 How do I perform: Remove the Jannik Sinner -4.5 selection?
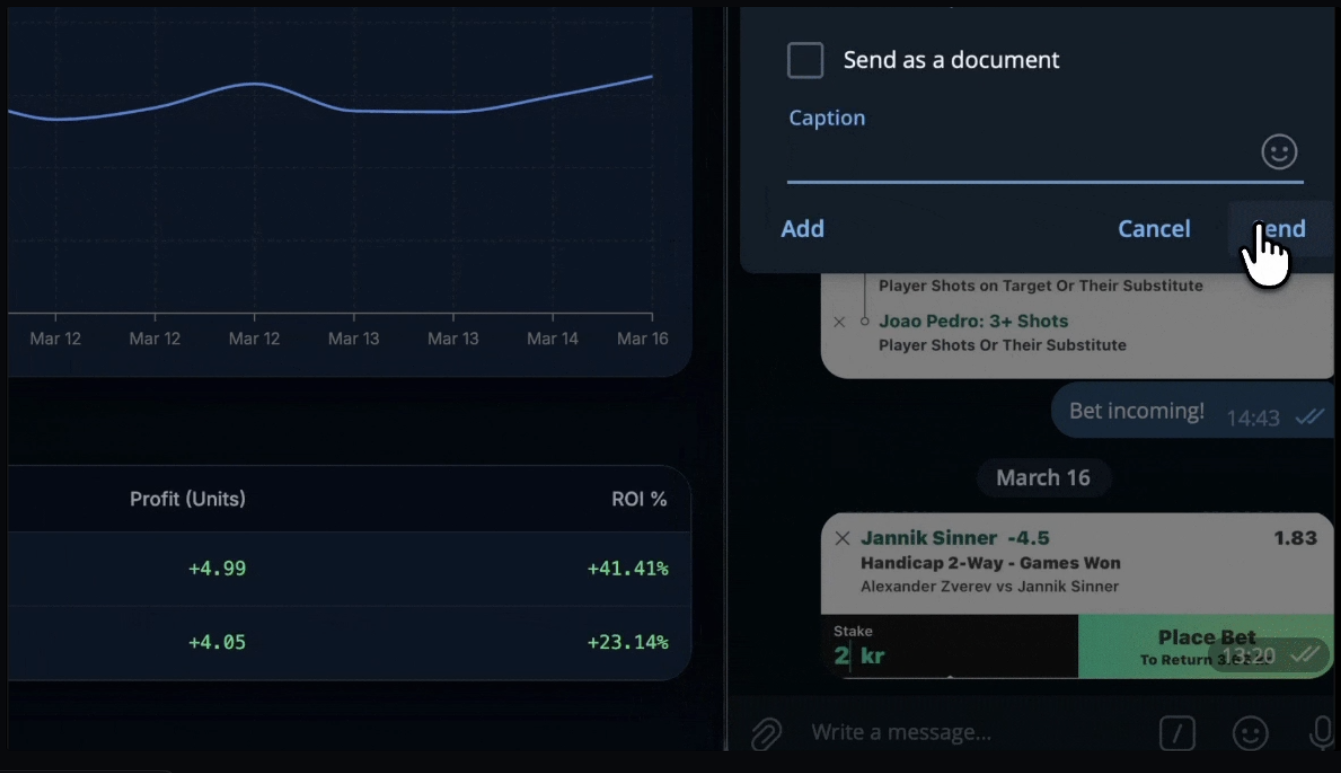[842, 539]
